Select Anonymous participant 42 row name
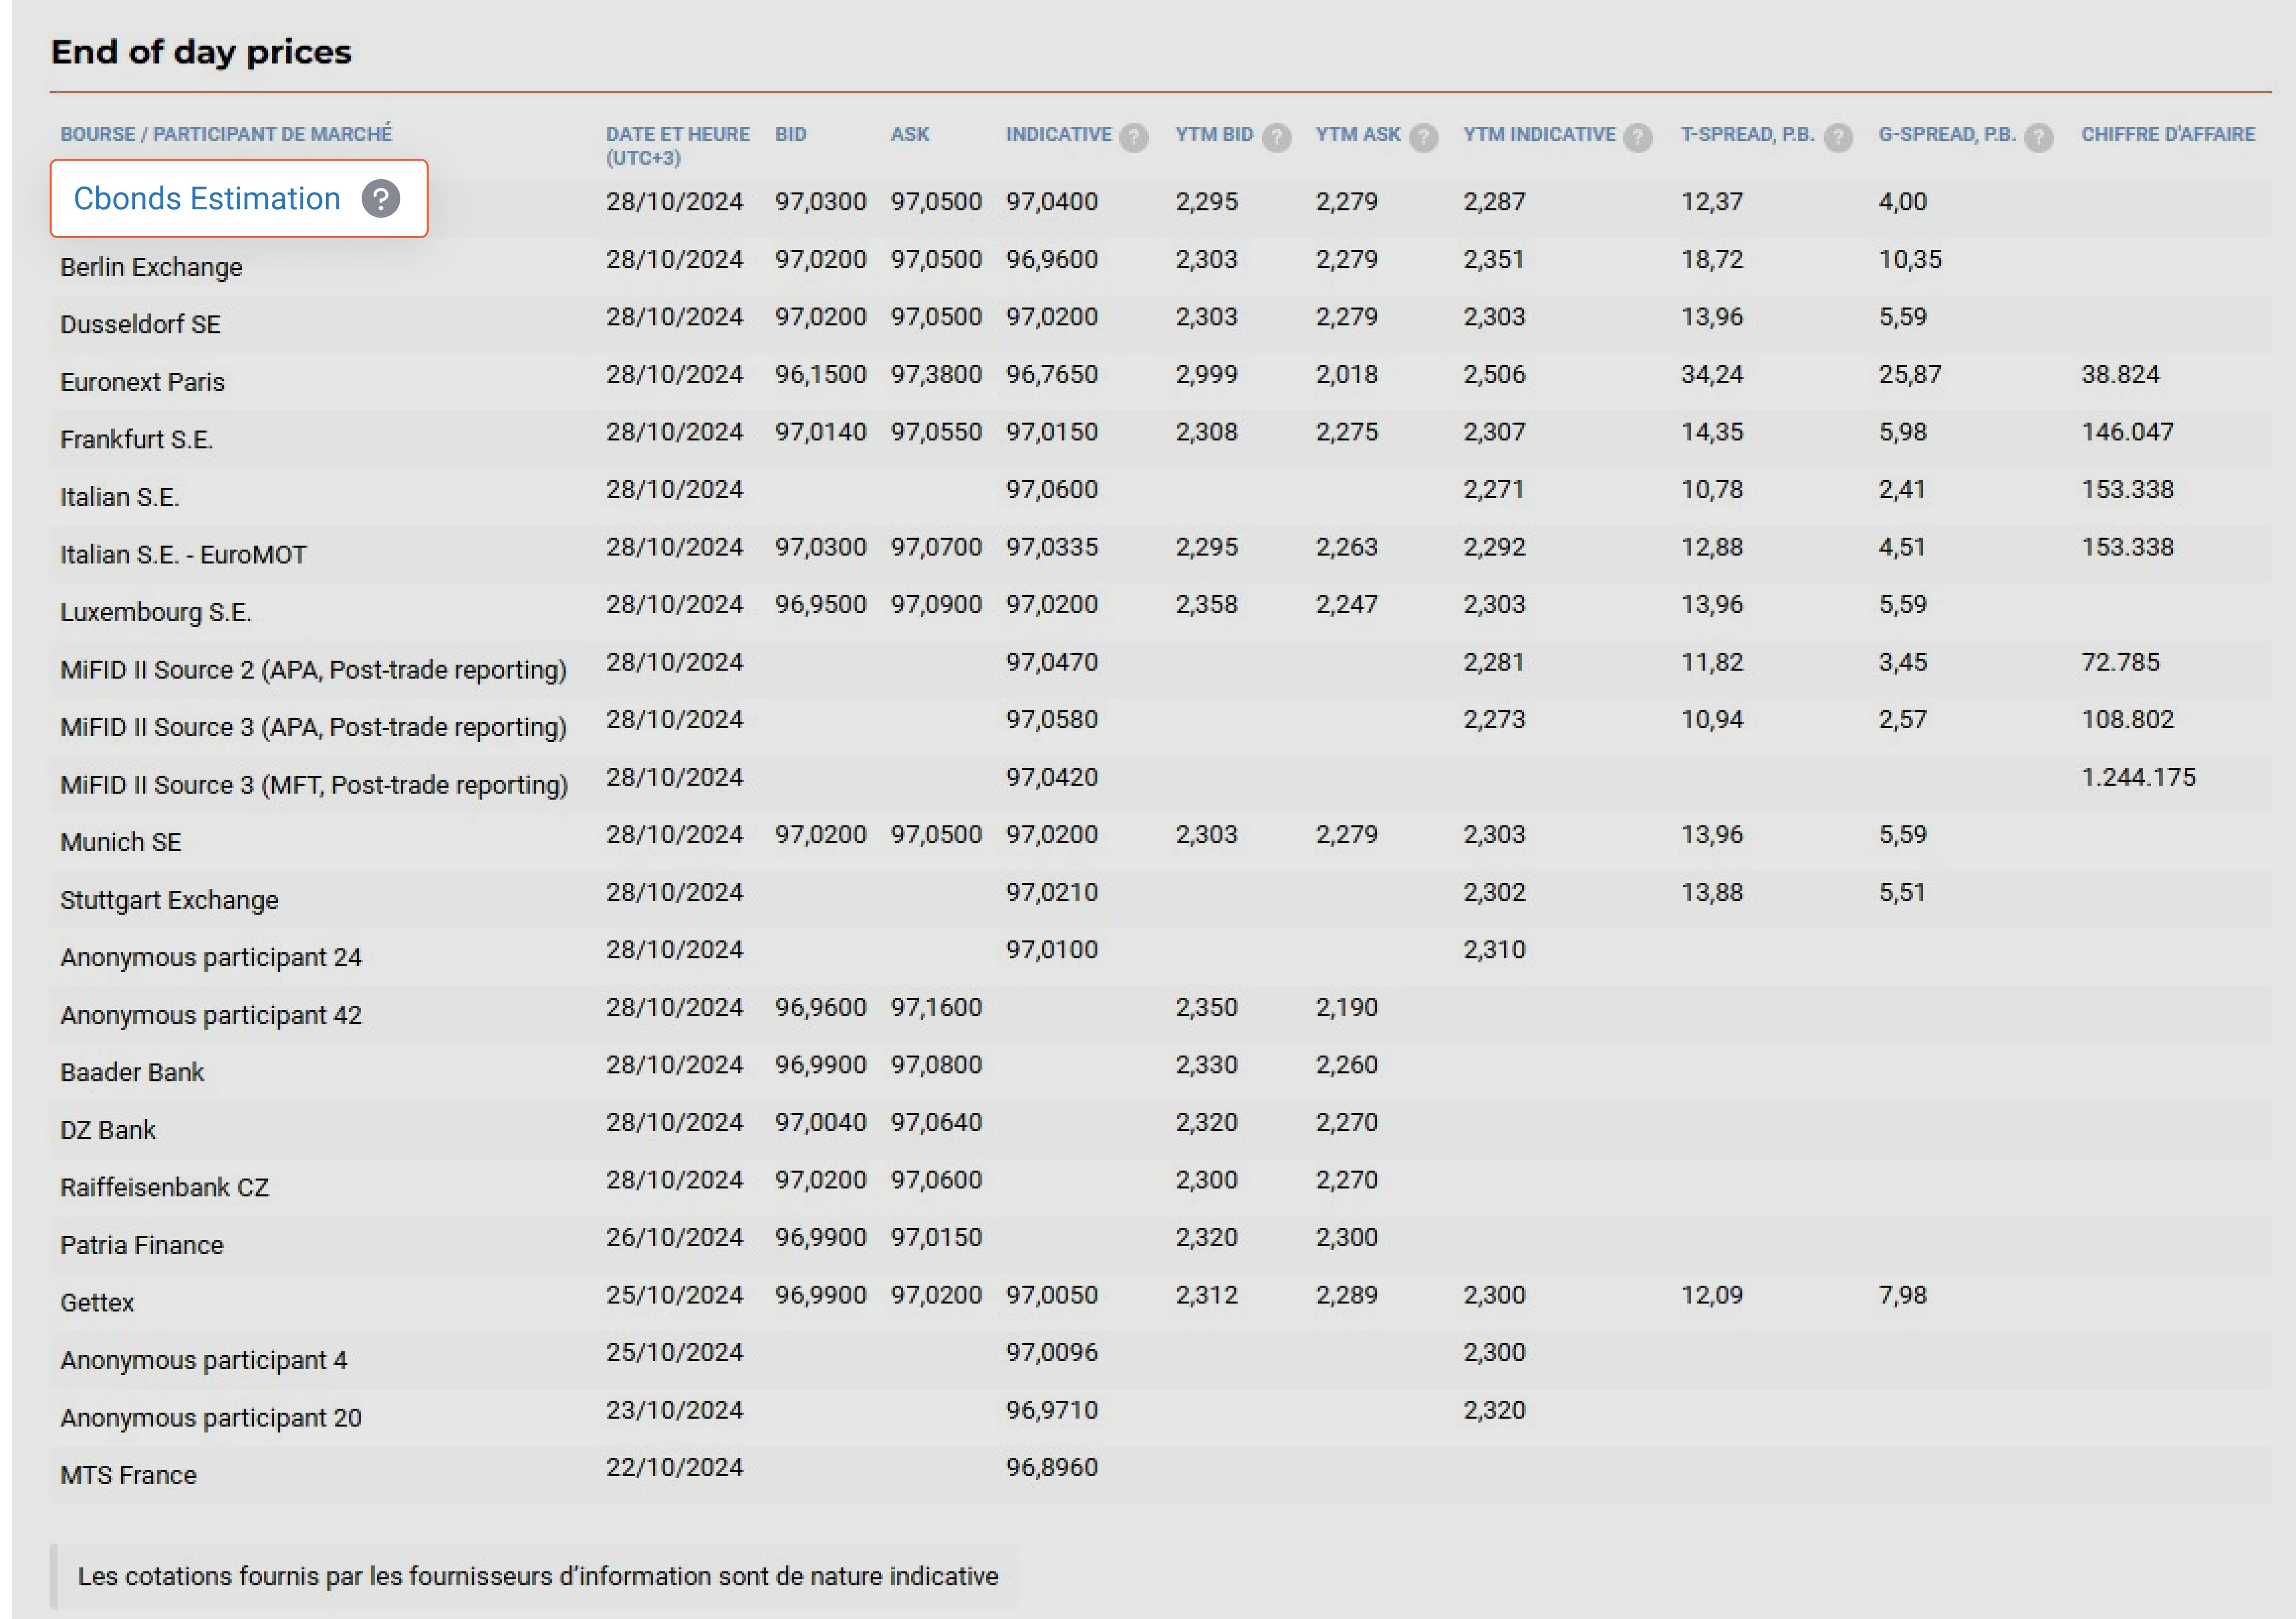Image resolution: width=2296 pixels, height=1619 pixels. click(211, 1015)
